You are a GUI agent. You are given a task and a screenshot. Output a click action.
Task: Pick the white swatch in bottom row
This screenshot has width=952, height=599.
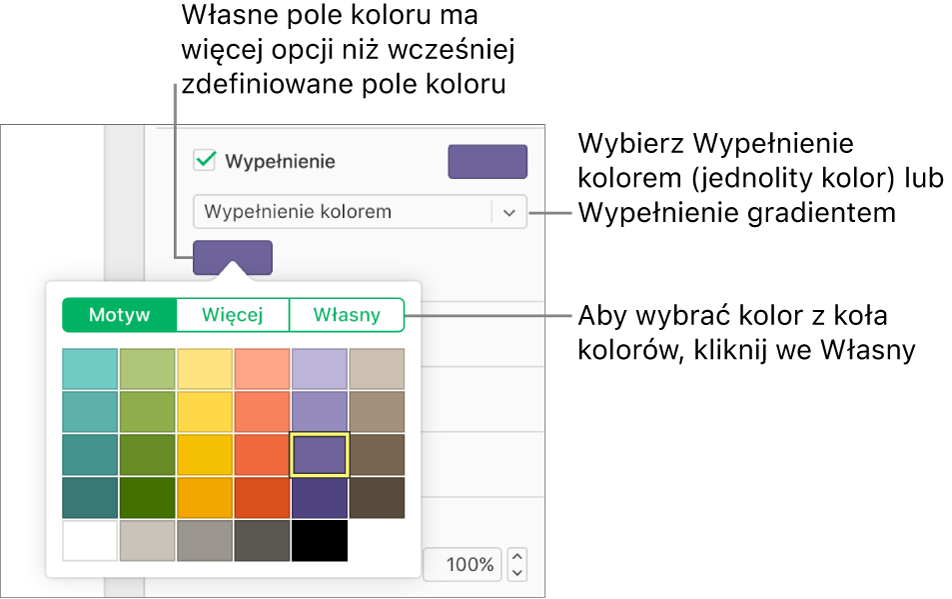click(90, 541)
